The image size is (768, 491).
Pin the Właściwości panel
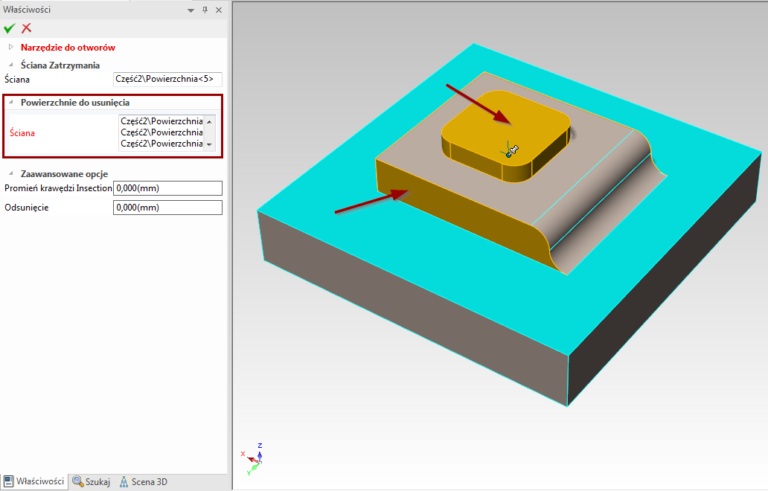coord(205,9)
